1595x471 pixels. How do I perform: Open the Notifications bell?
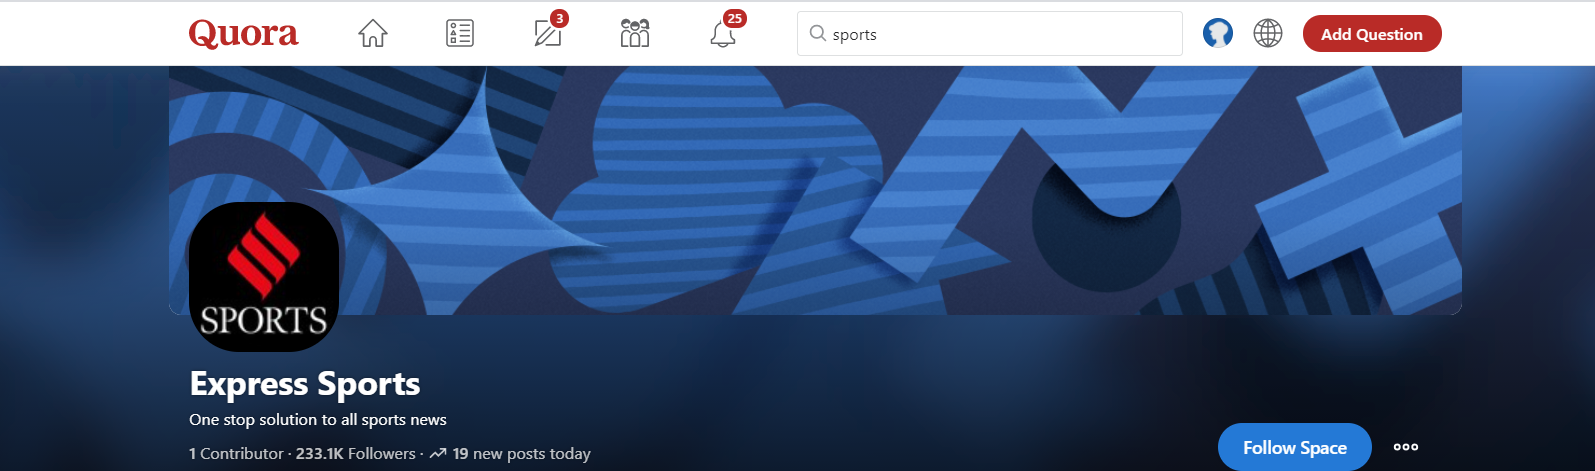coord(723,34)
